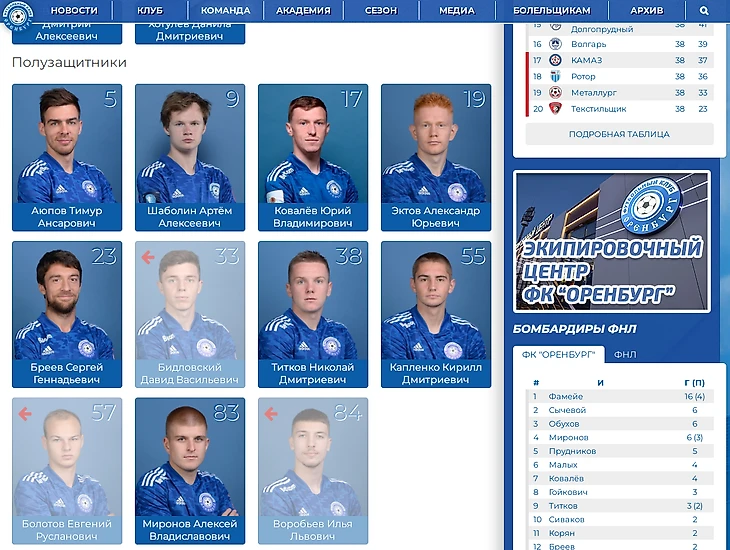
Task: Click the red arrow on Бидловский card
Action: pyautogui.click(x=148, y=257)
